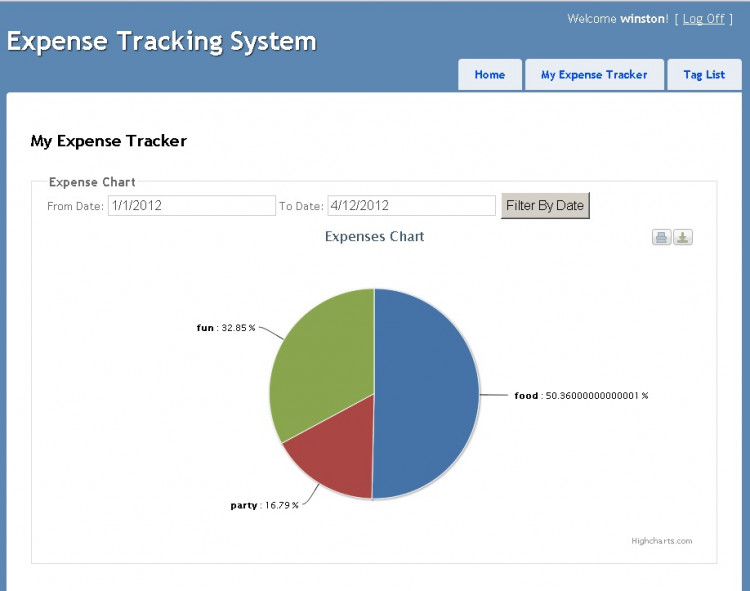
Task: Switch to My Expense Tracker tab
Action: 594,75
